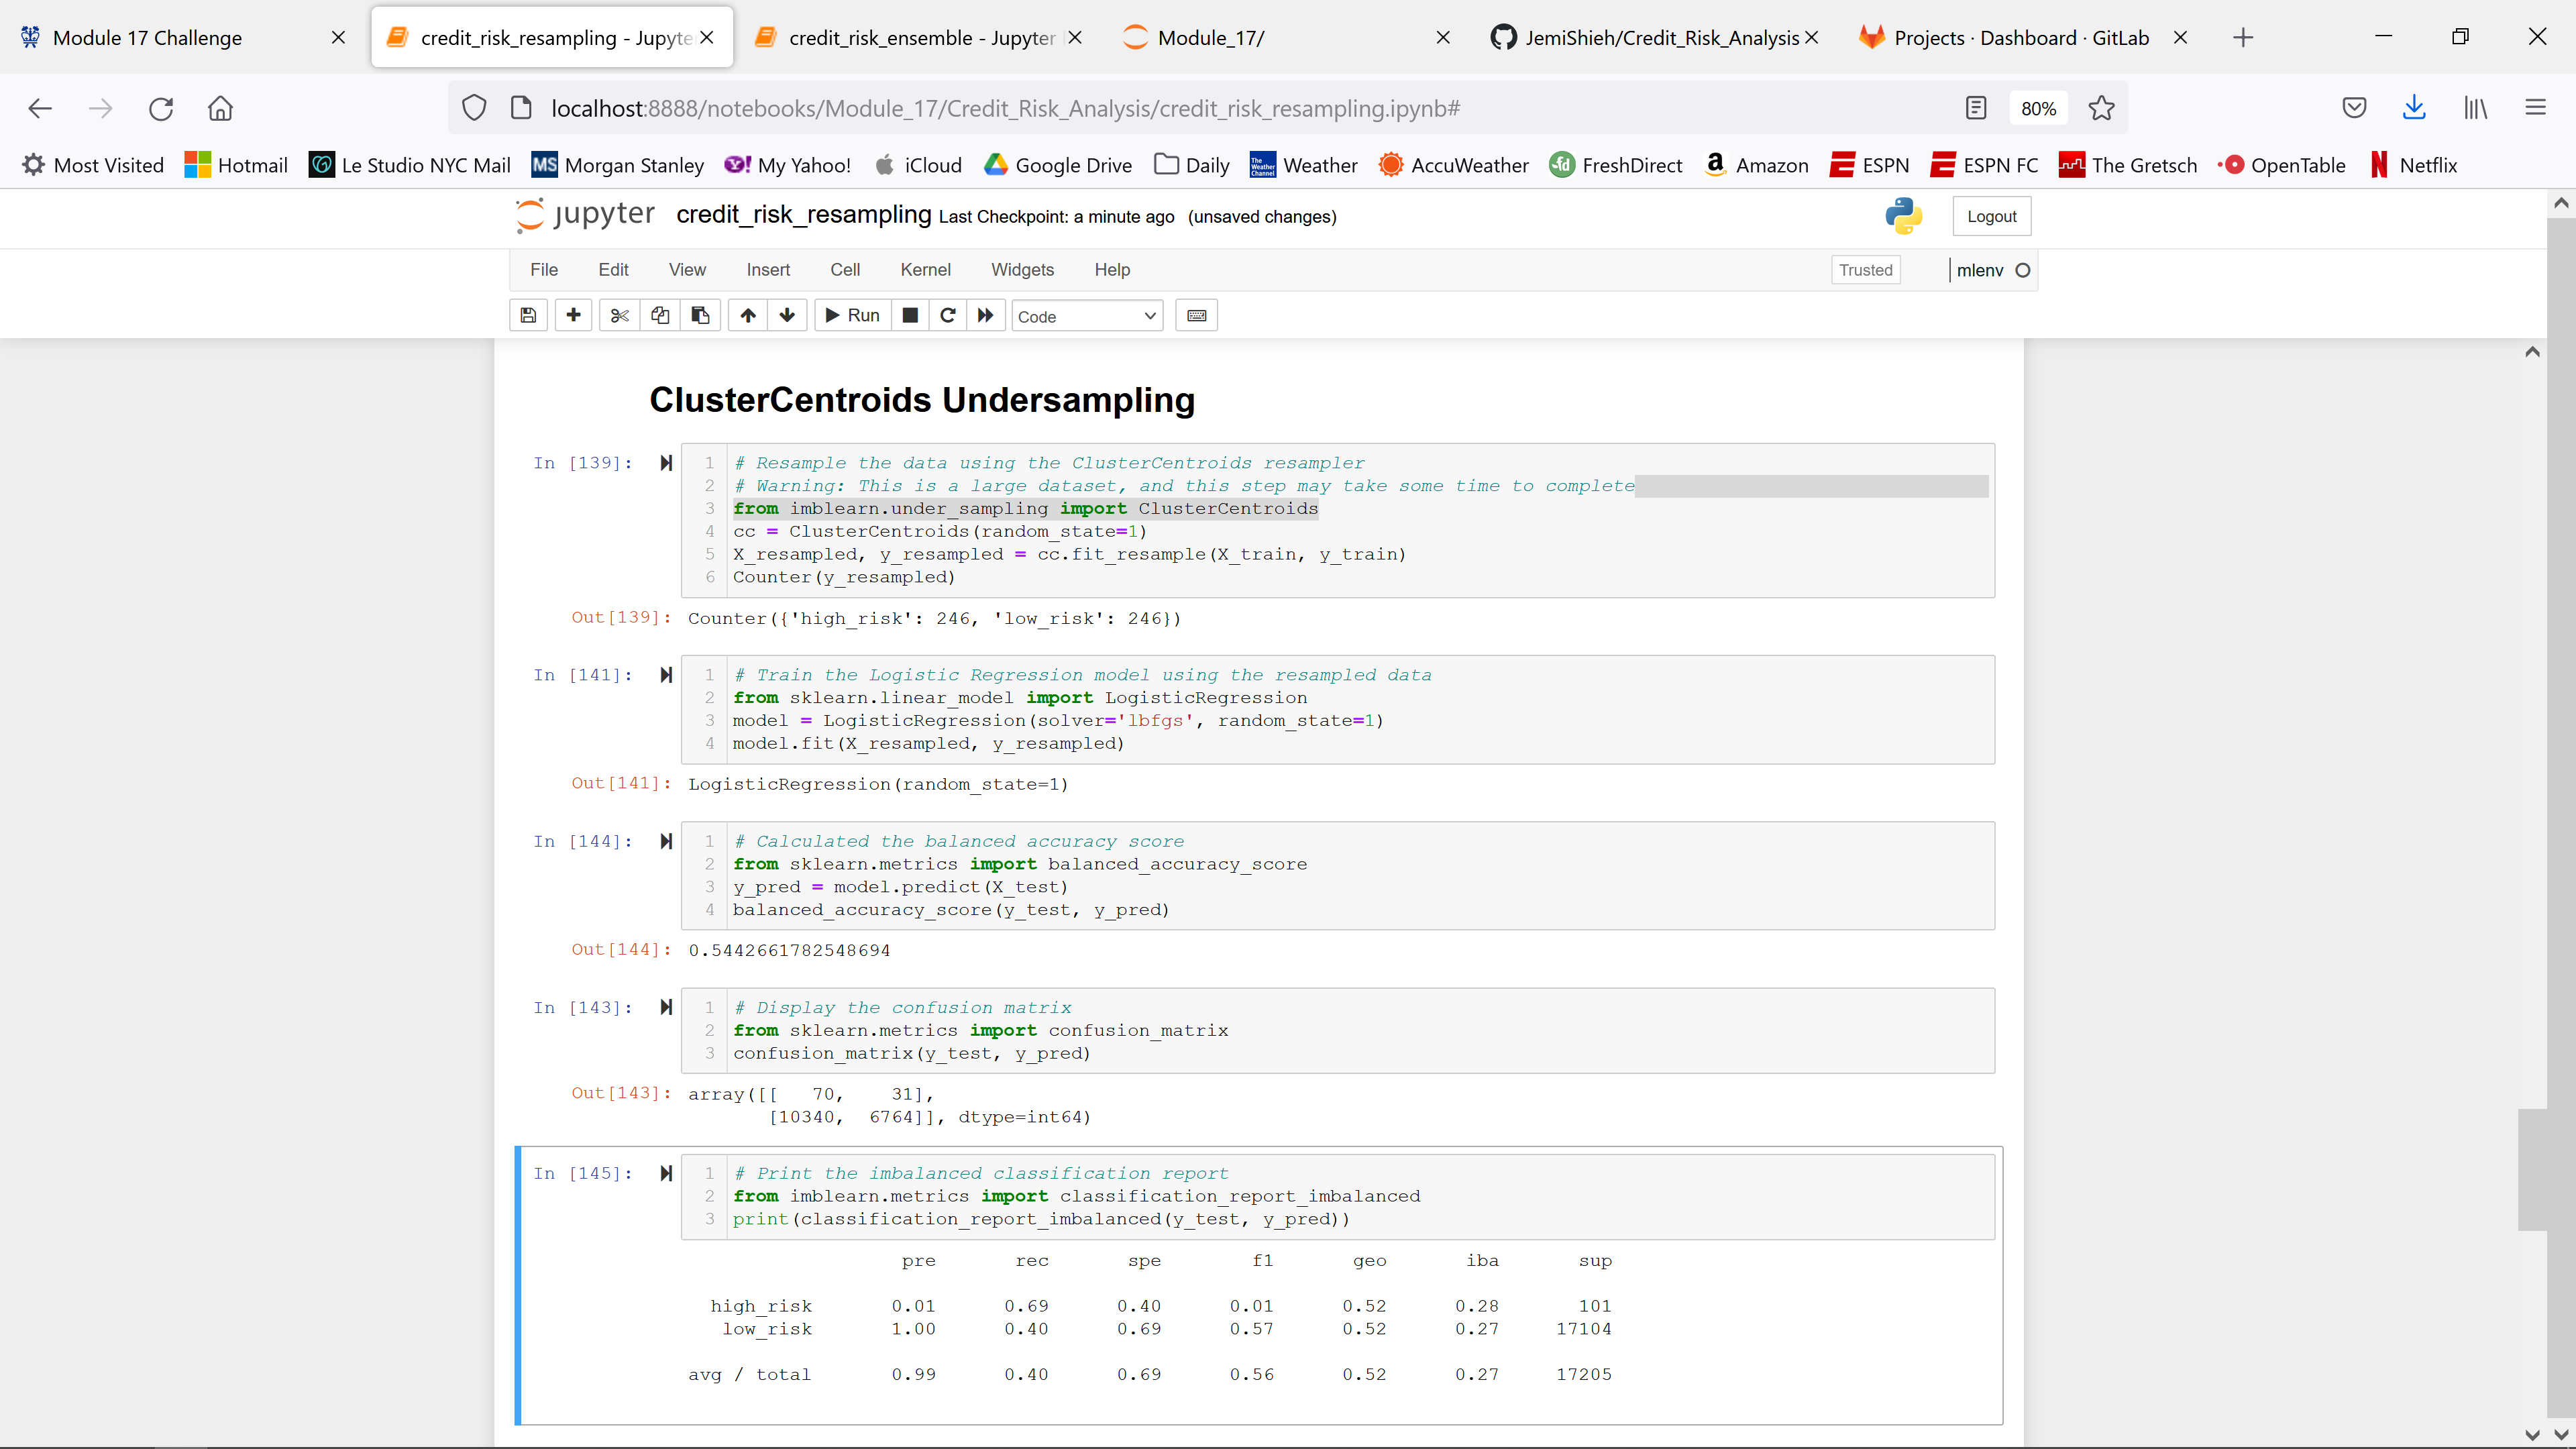Viewport: 2576px width, 1449px height.
Task: Rename notebook via credit_risk_resampling title
Action: coord(803,215)
